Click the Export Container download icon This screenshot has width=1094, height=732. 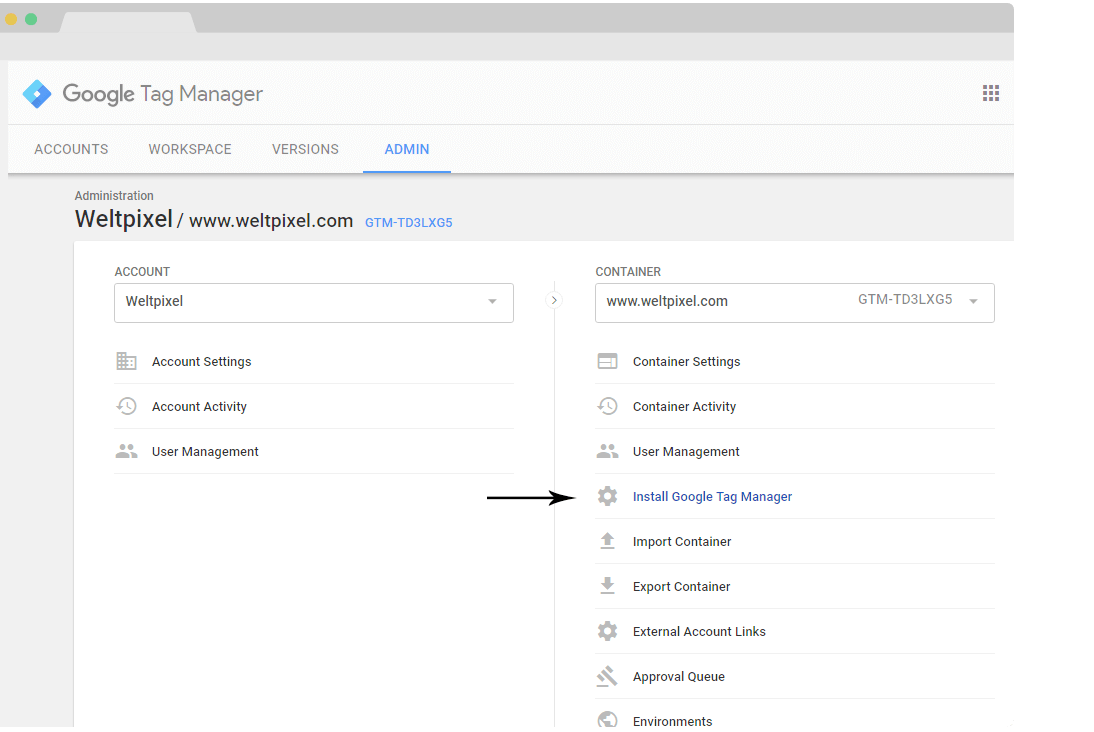(608, 586)
